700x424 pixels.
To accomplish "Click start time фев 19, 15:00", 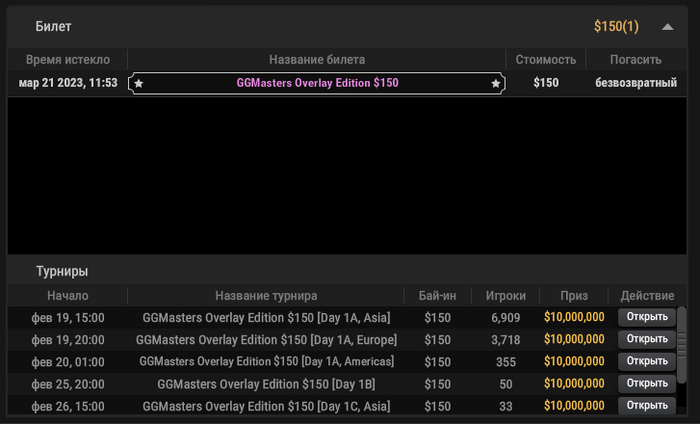I will click(x=68, y=318).
